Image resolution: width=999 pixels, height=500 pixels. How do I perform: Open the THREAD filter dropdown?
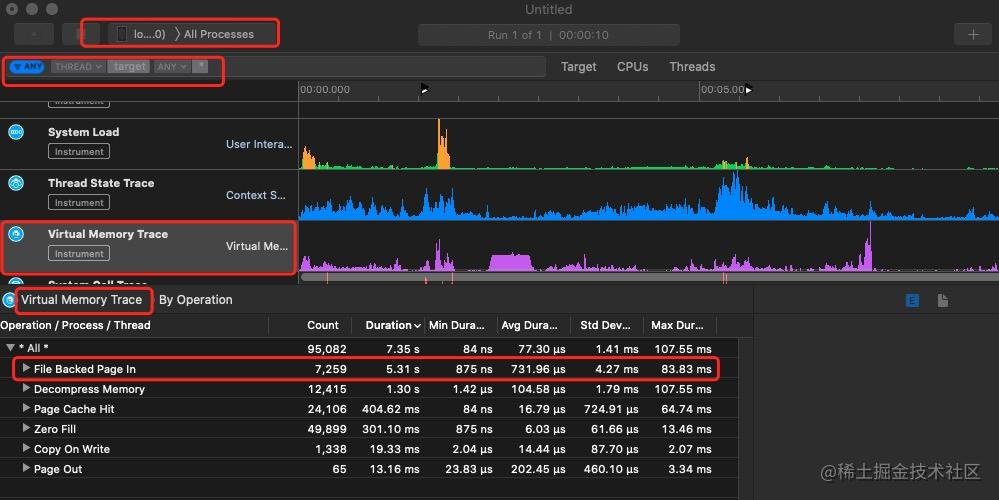[x=78, y=66]
